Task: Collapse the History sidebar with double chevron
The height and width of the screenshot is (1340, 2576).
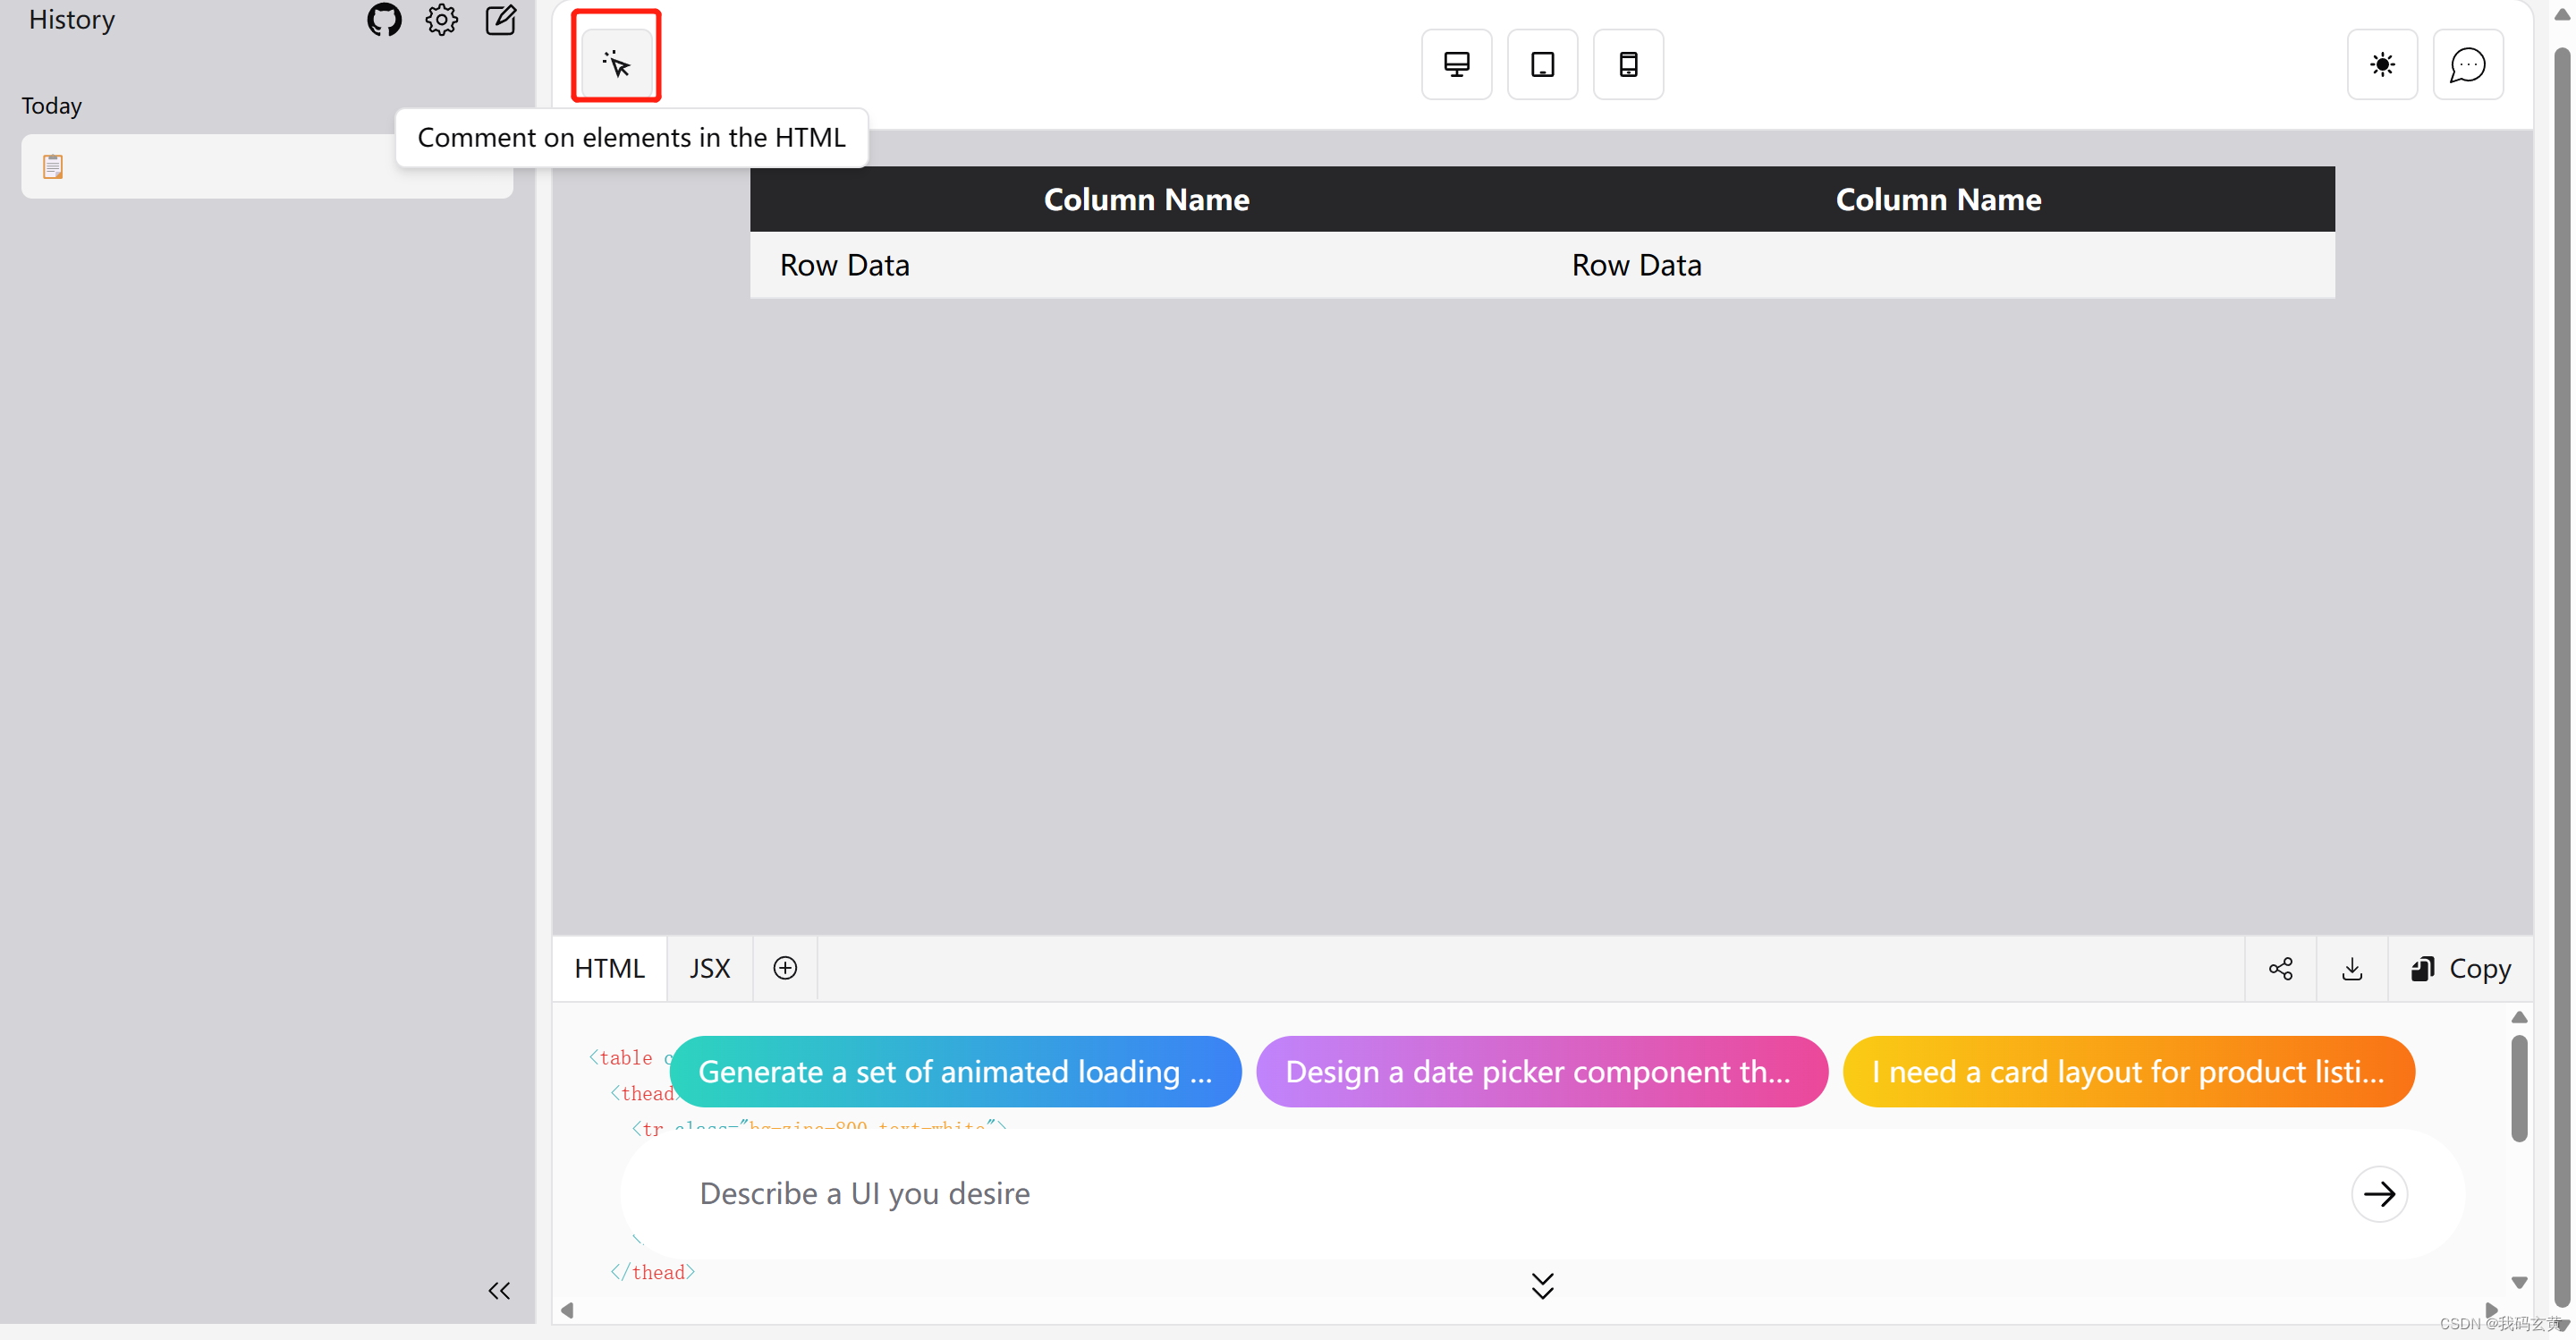Action: pyautogui.click(x=499, y=1290)
